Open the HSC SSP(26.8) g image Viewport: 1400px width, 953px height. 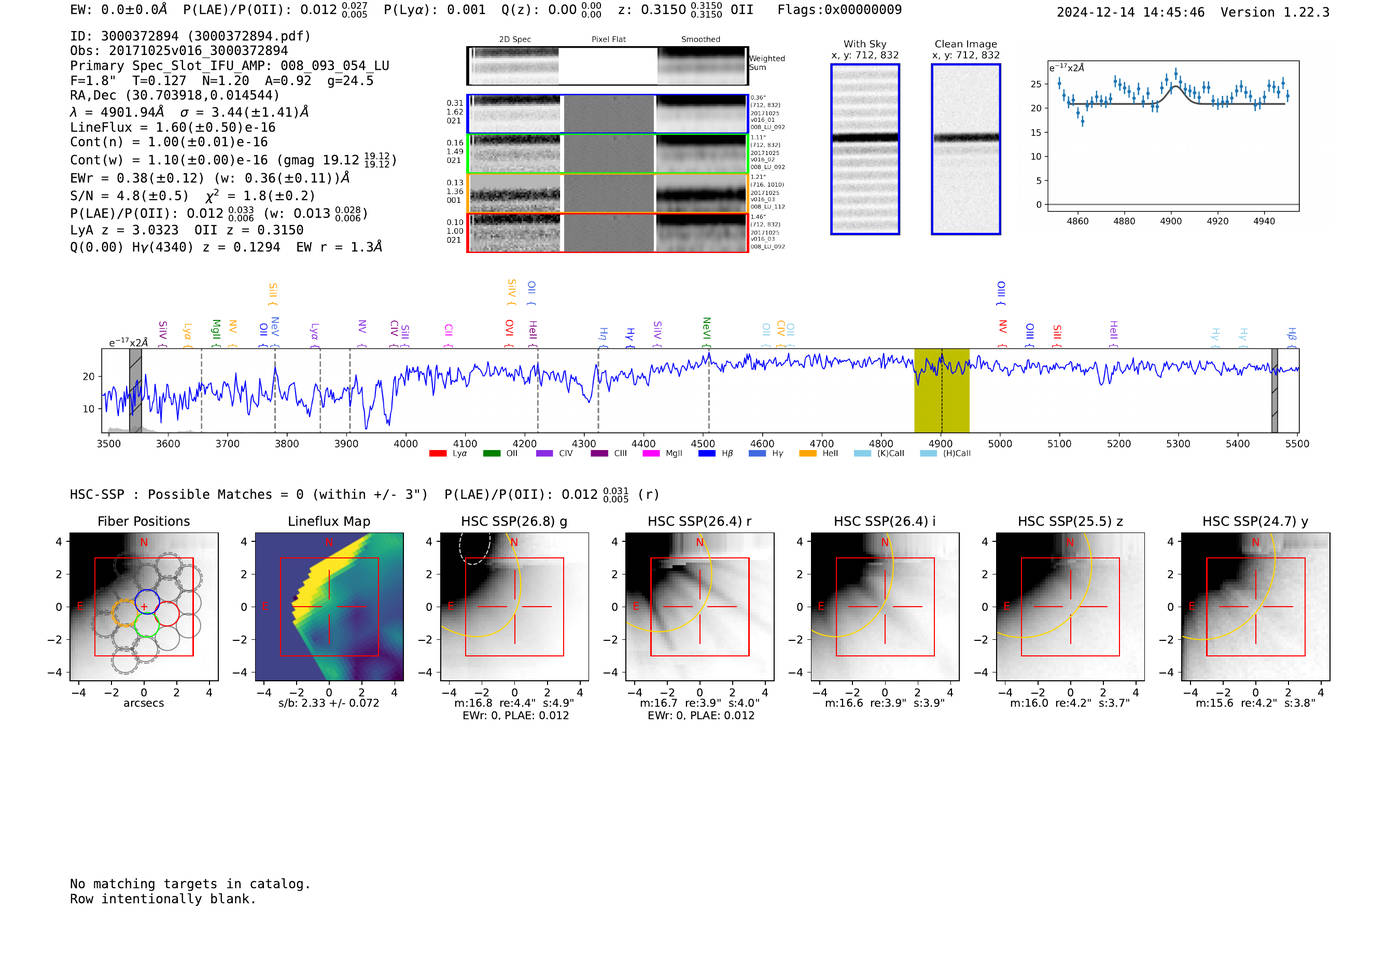(x=515, y=607)
